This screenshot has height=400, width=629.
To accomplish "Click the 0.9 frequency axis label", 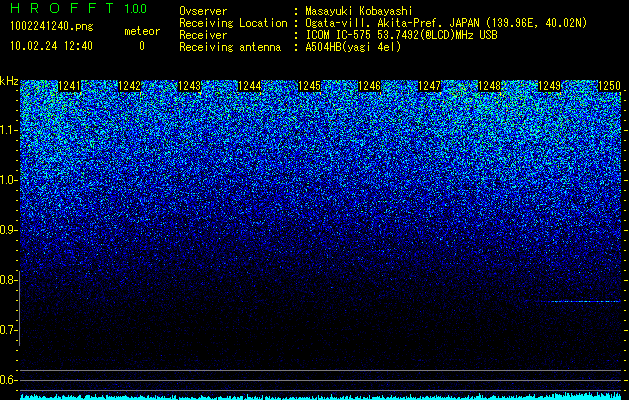I will (x=9, y=230).
